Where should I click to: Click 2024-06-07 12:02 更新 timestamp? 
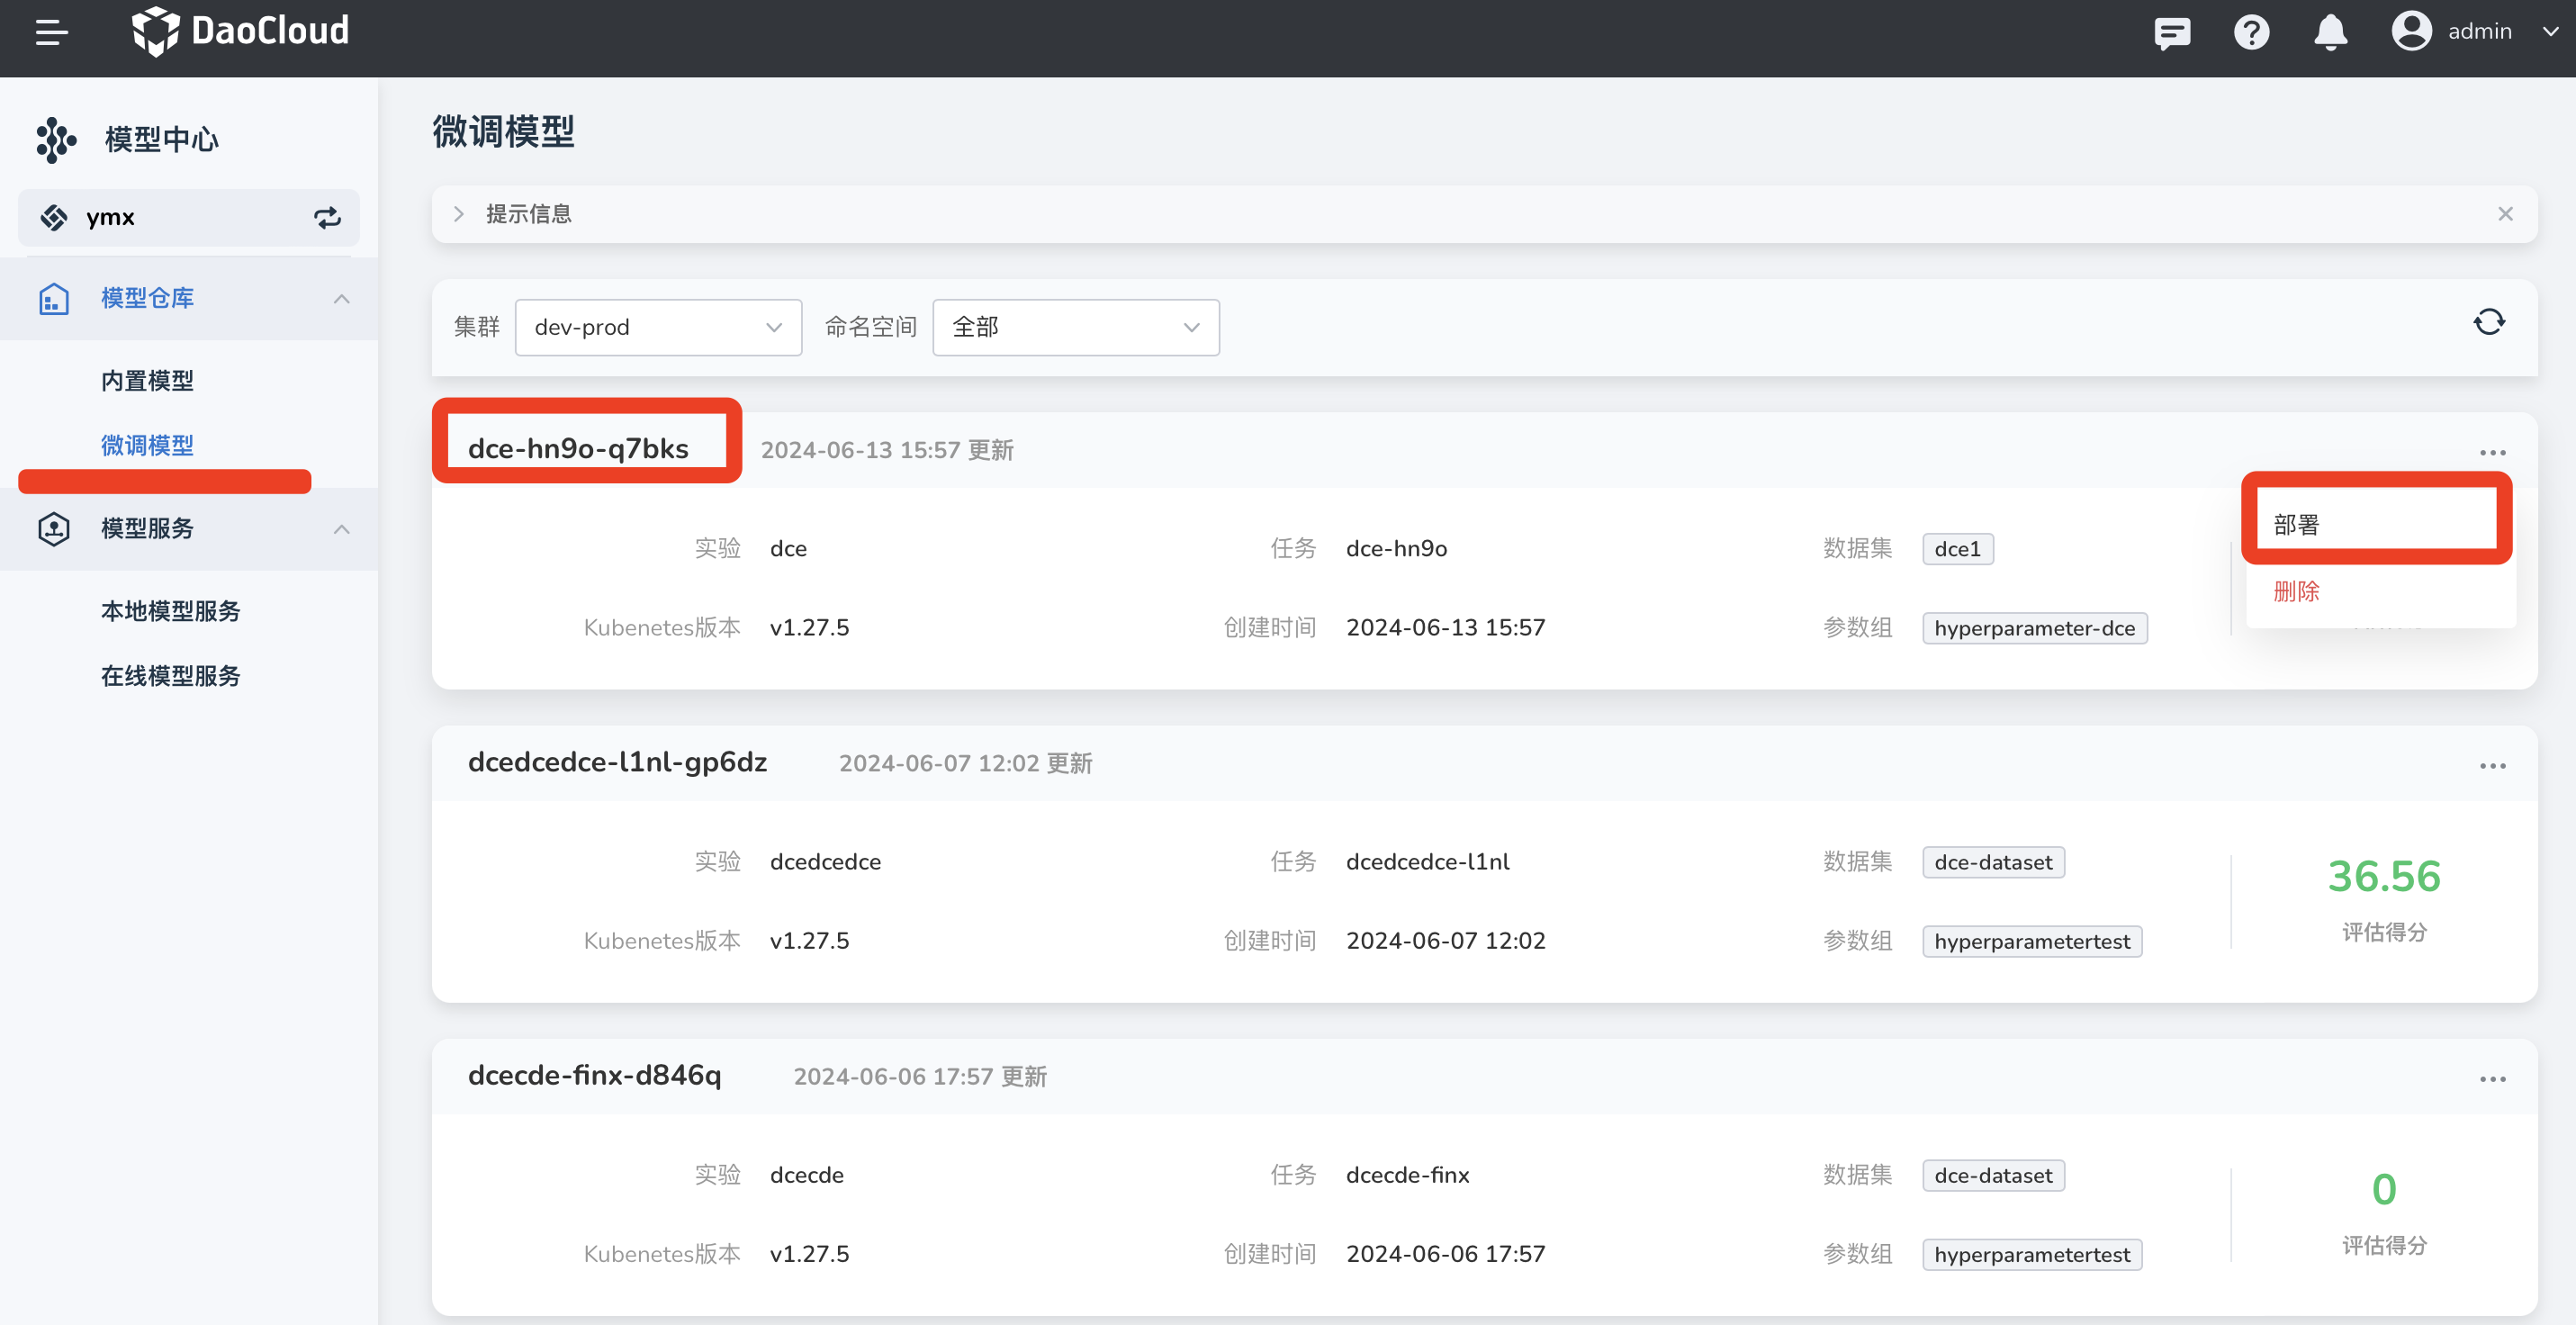pos(965,763)
